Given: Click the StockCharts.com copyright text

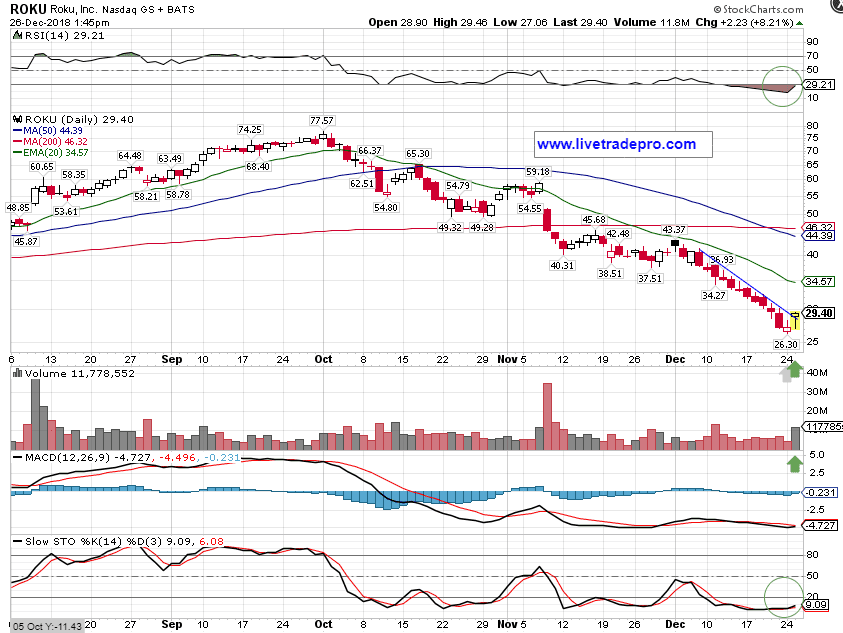Looking at the screenshot, I should pyautogui.click(x=789, y=6).
